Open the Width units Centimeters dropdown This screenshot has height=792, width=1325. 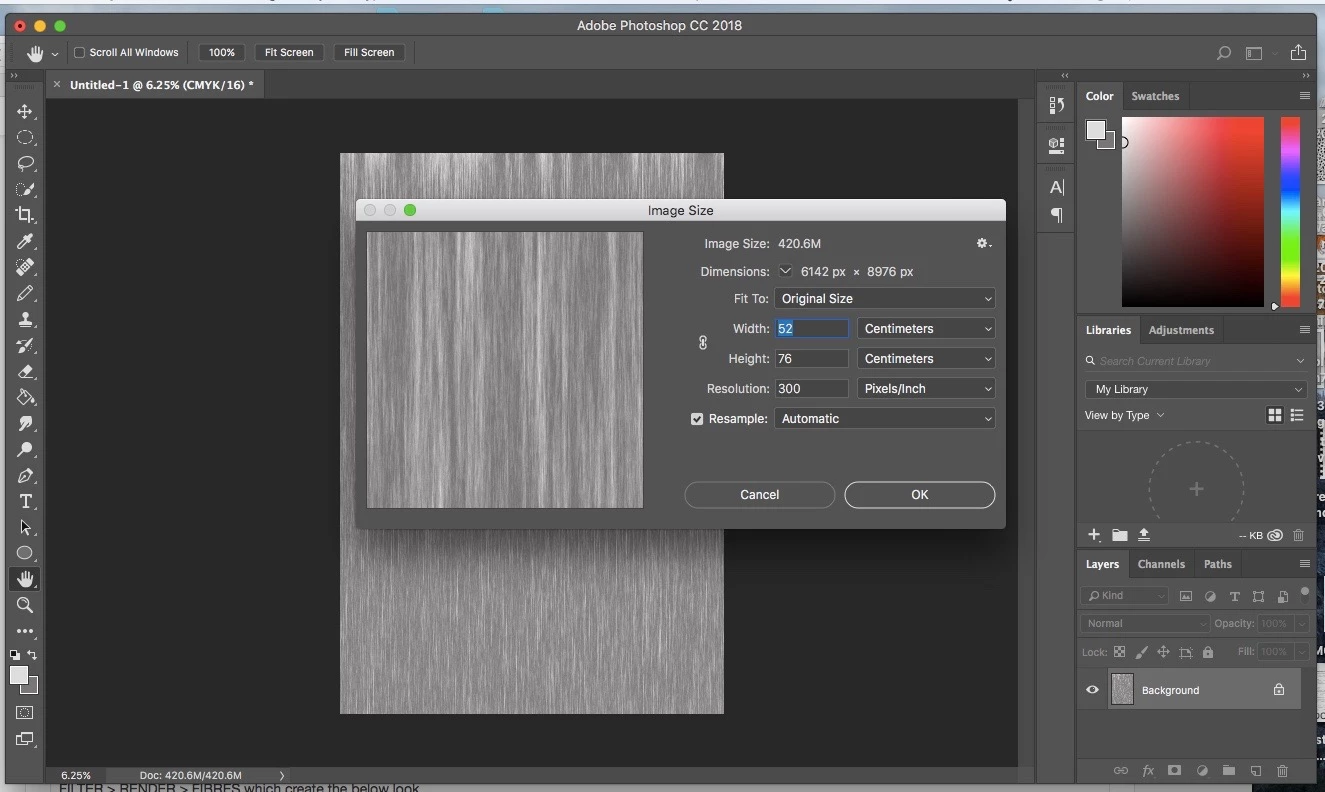(x=926, y=329)
